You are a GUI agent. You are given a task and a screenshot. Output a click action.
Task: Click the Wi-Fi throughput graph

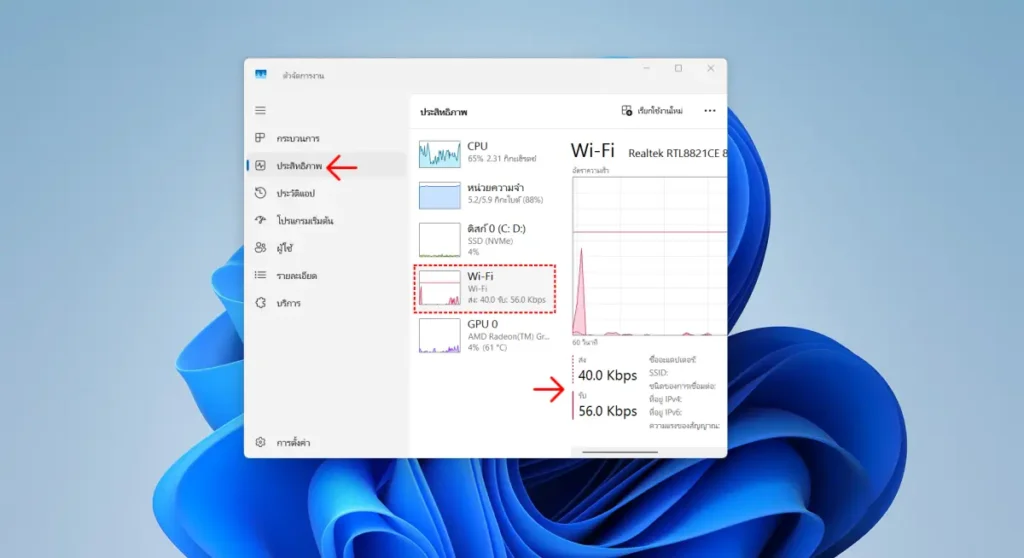[649, 256]
